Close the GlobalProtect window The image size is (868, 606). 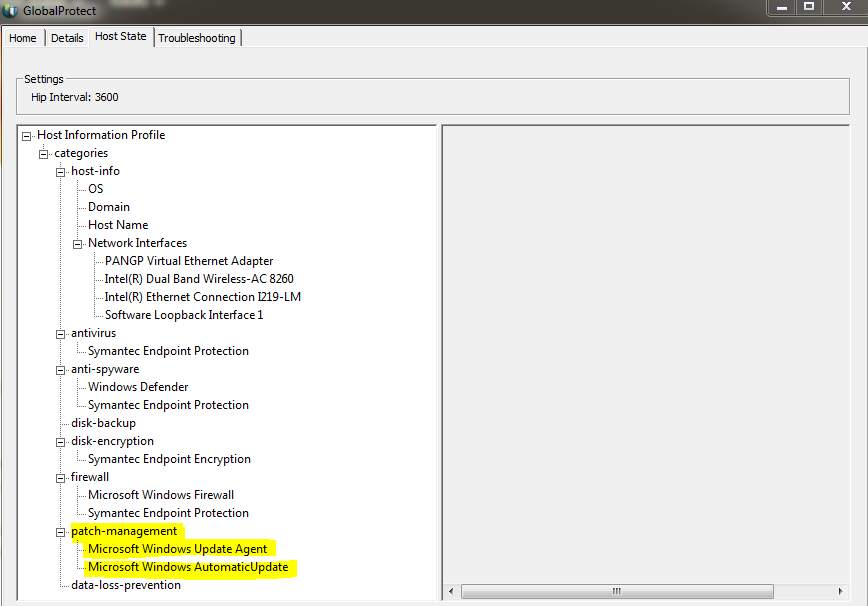pos(845,7)
